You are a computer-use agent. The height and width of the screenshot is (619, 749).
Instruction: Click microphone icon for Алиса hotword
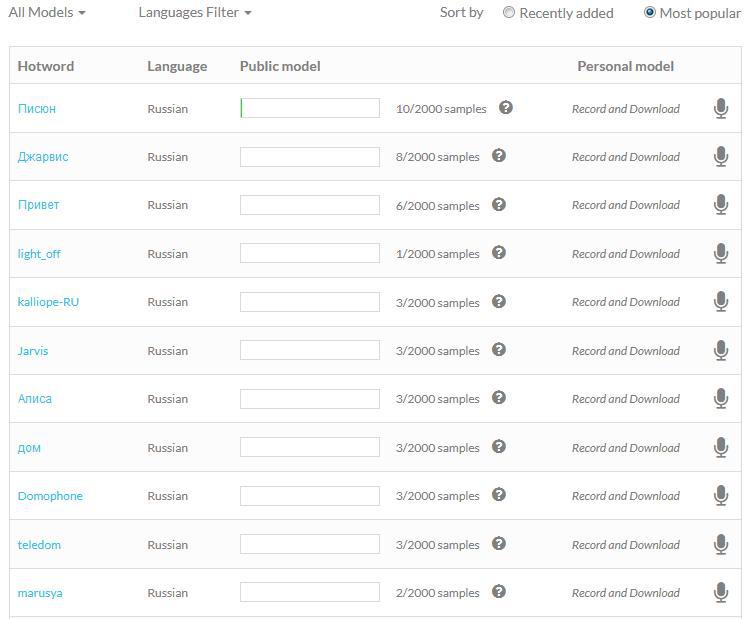(720, 399)
